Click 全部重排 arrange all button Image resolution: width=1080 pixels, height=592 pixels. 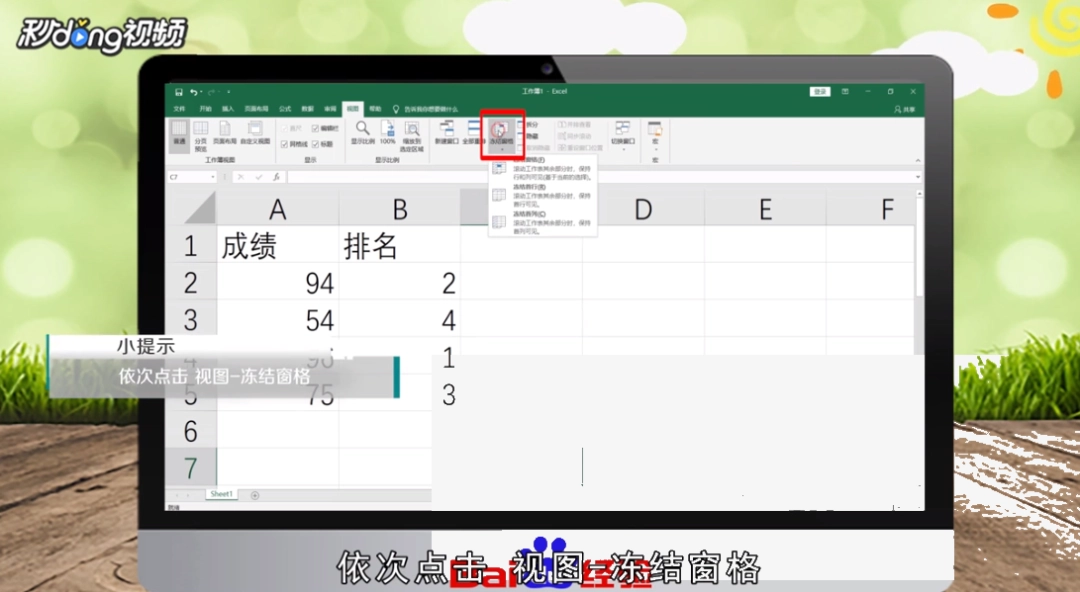click(x=472, y=133)
